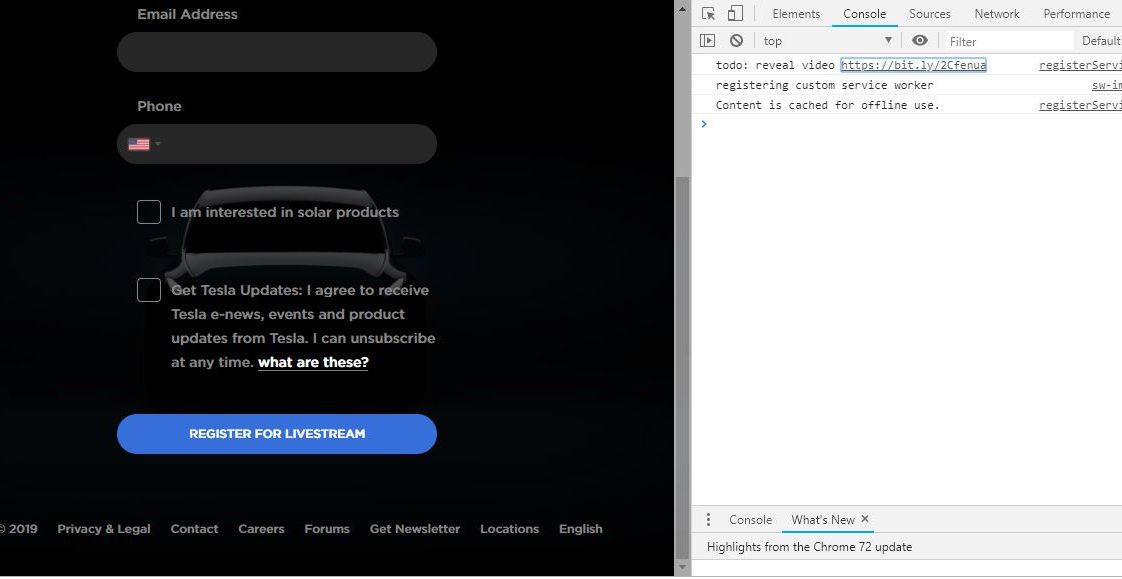
Task: Check the solar products interest checkbox
Action: click(149, 212)
